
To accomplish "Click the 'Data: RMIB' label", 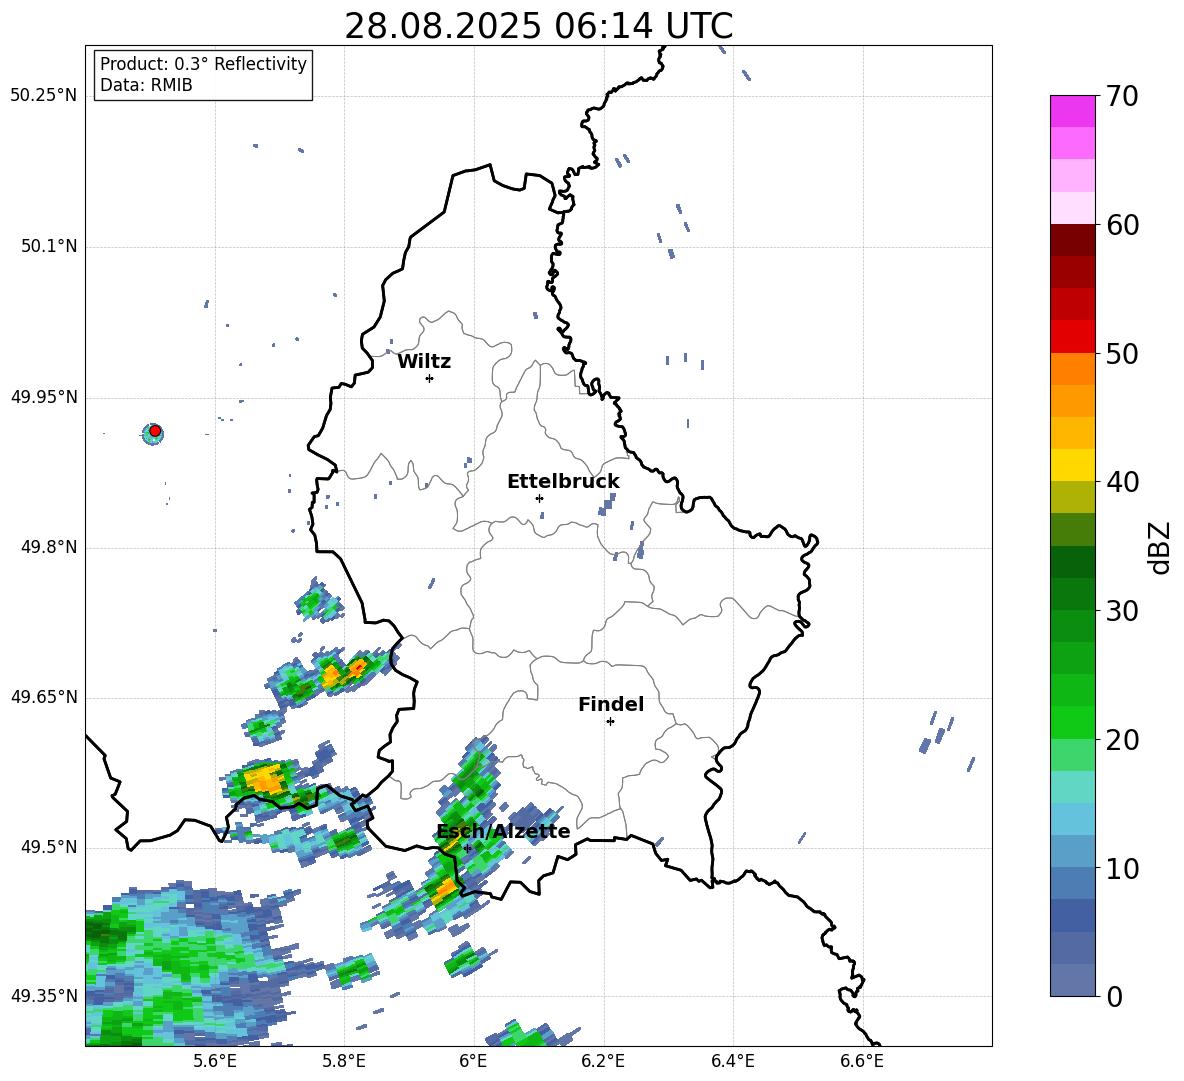I will tap(146, 85).
